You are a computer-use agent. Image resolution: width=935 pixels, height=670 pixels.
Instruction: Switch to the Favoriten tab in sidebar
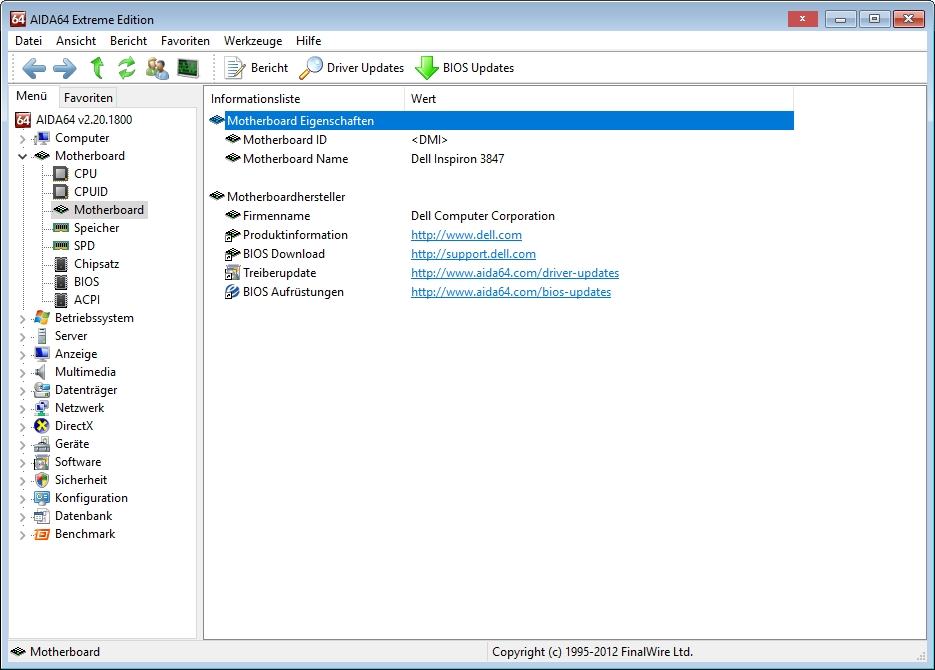[x=88, y=97]
